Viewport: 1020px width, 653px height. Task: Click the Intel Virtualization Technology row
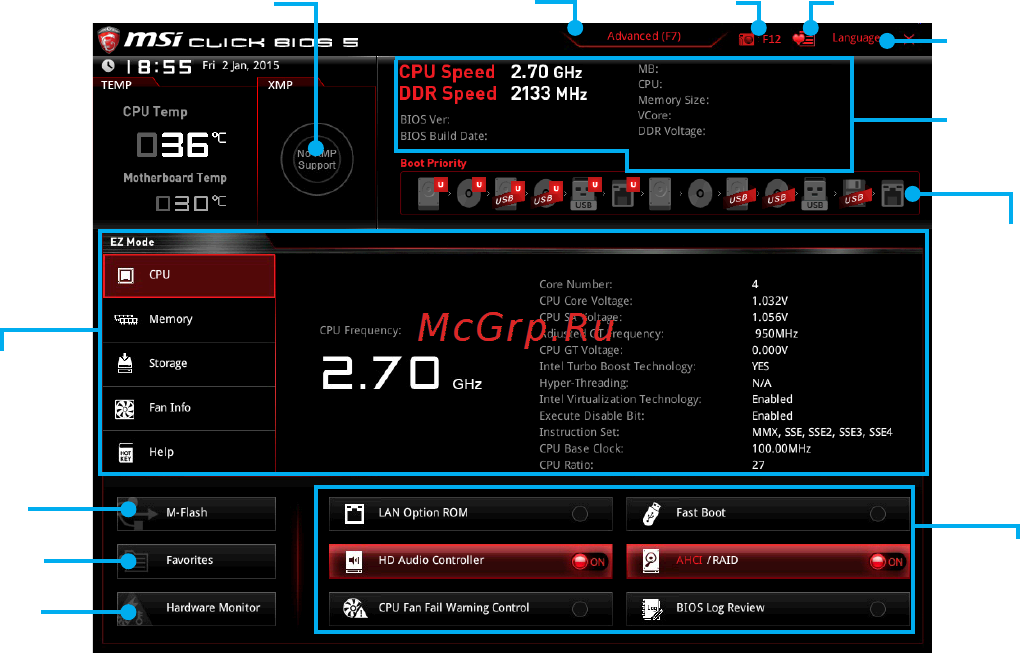[x=666, y=399]
